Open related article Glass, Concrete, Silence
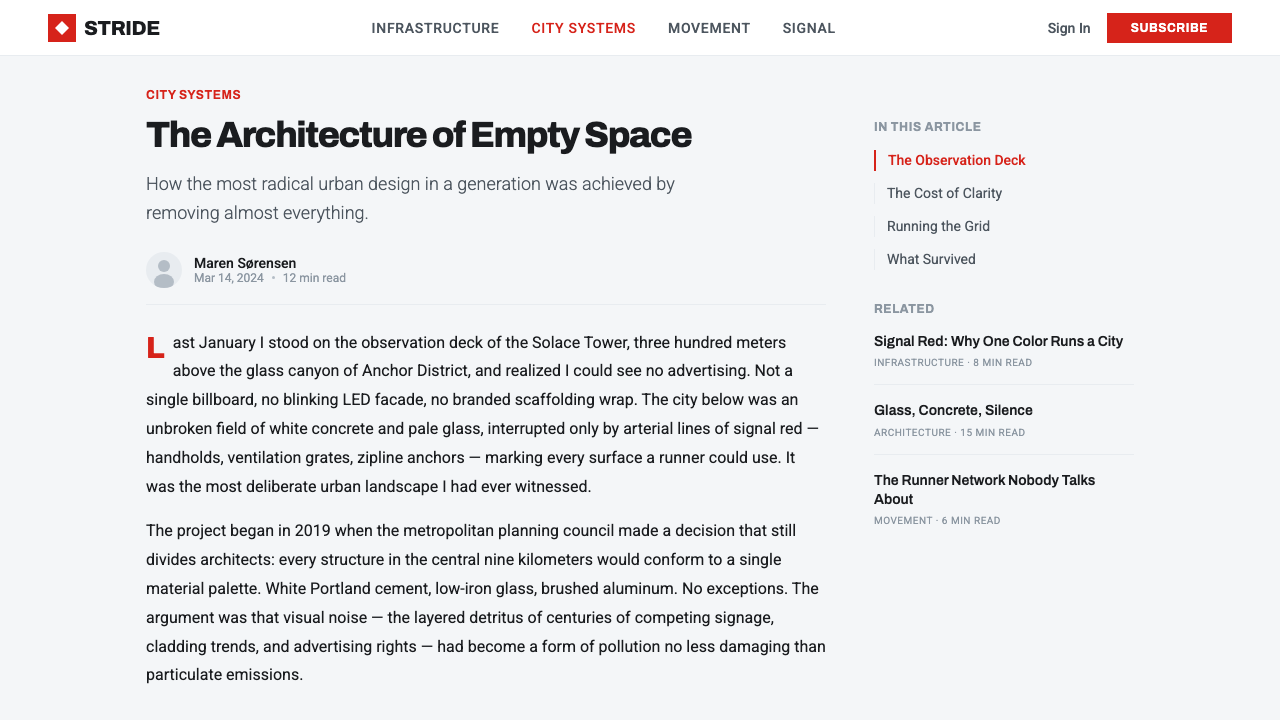 tap(953, 410)
